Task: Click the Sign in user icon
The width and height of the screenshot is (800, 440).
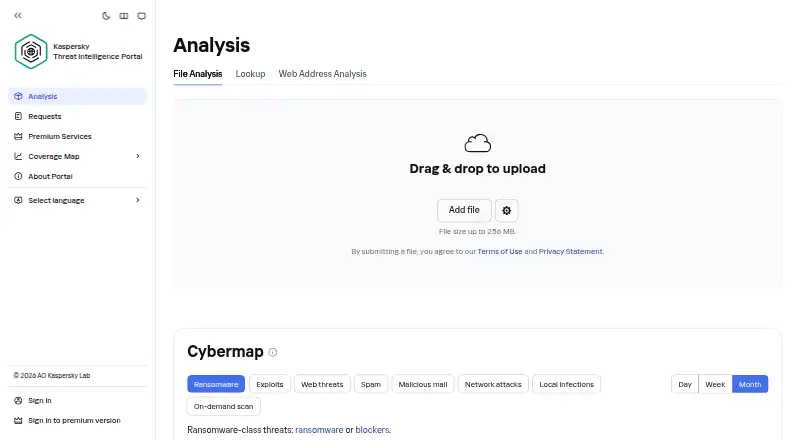Action: click(x=18, y=401)
